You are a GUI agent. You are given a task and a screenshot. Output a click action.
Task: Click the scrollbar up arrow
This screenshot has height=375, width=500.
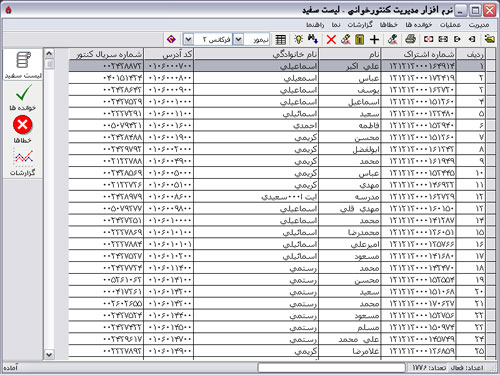tap(49, 54)
